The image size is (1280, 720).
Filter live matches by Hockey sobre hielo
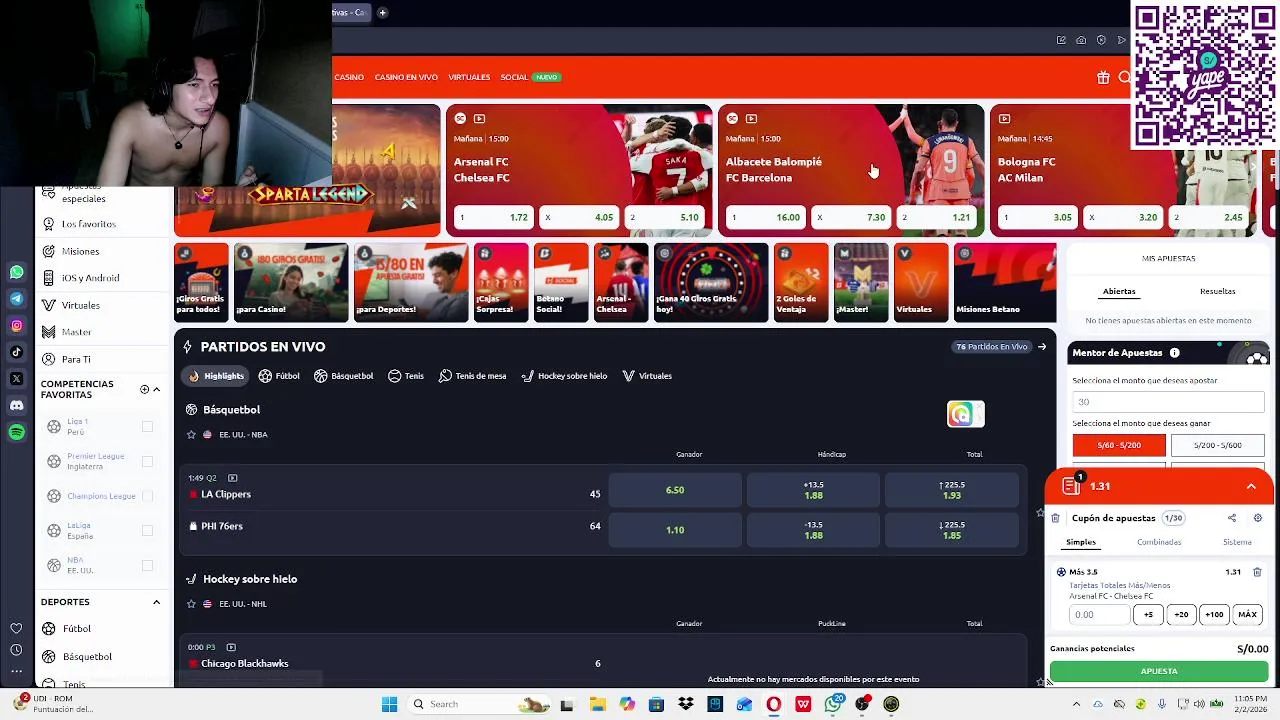click(564, 376)
